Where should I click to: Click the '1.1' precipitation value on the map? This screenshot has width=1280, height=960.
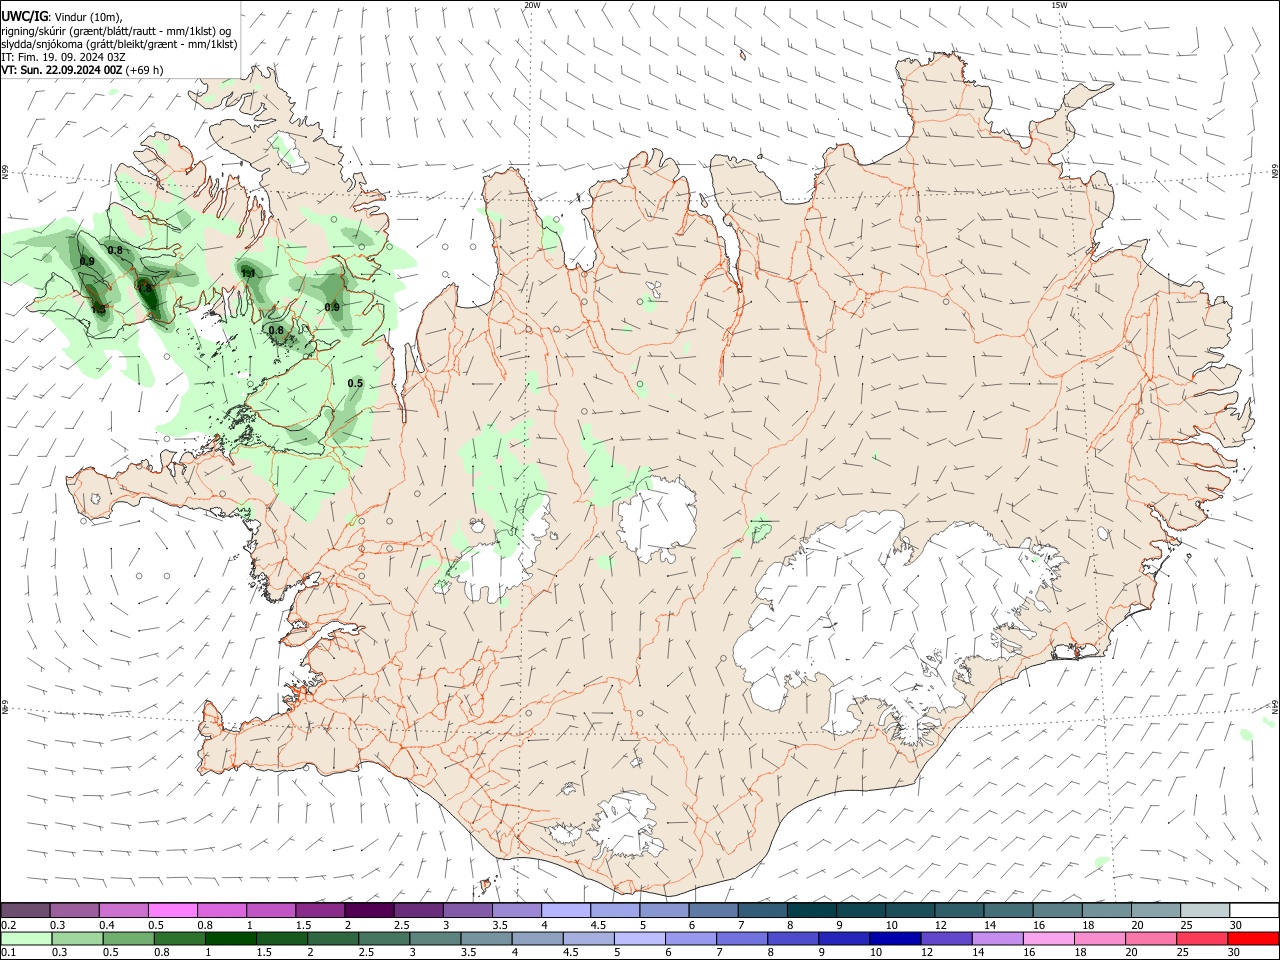click(248, 272)
